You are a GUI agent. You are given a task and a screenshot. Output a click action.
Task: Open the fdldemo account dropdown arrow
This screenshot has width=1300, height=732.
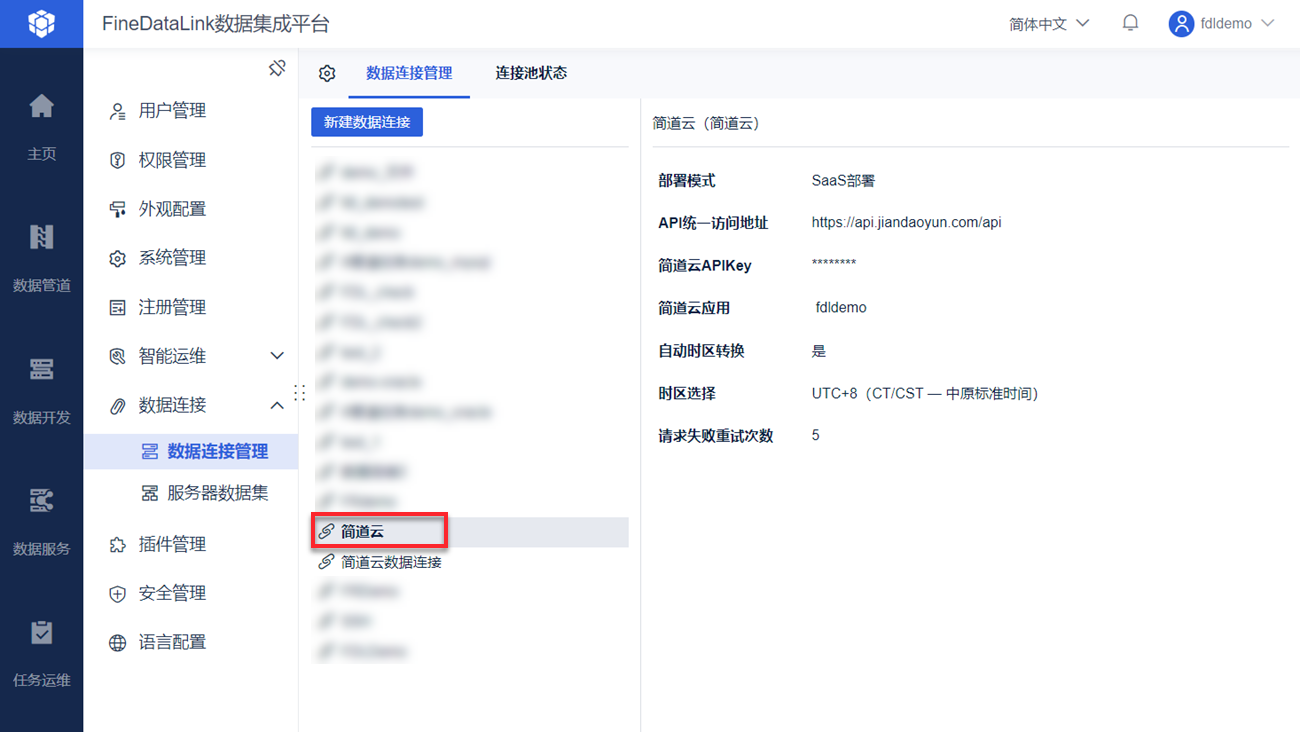(x=1268, y=23)
